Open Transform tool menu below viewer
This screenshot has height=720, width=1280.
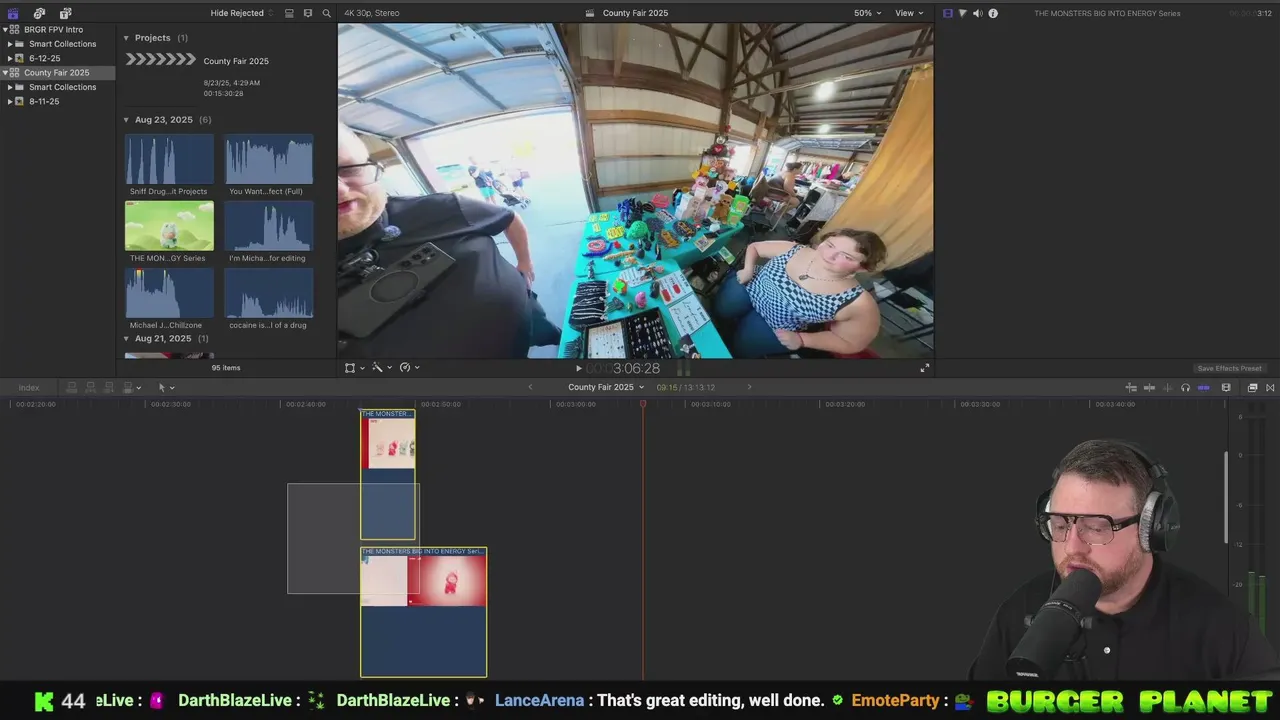pyautogui.click(x=354, y=368)
